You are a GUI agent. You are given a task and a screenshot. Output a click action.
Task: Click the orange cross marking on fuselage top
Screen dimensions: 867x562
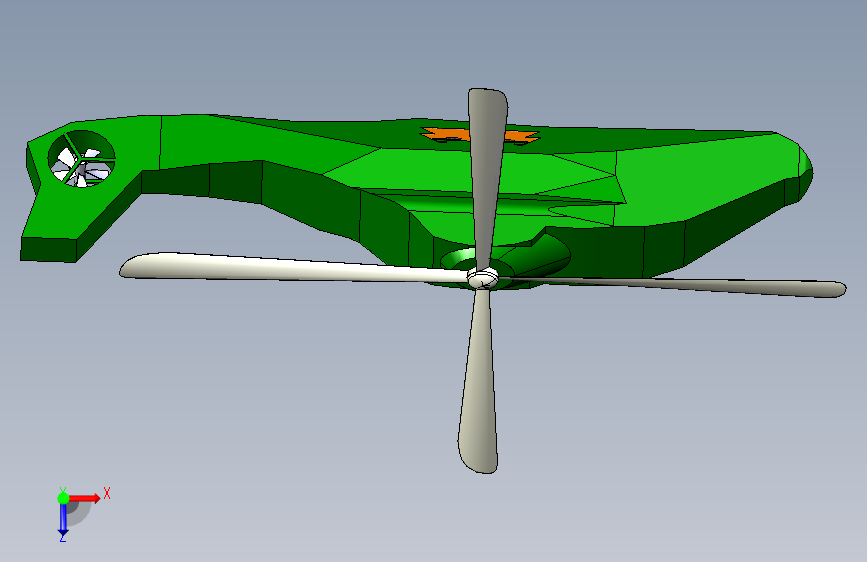click(479, 135)
